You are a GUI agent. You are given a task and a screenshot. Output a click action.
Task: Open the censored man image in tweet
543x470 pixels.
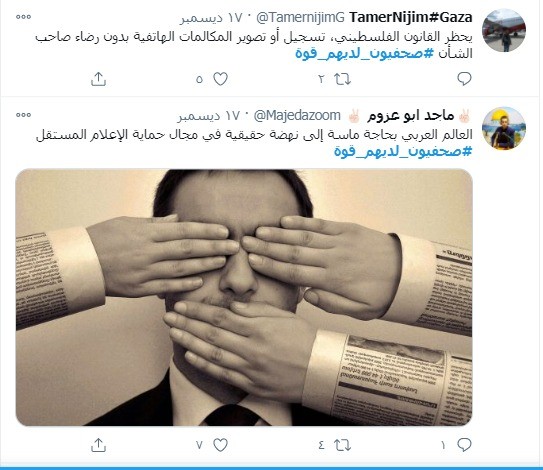pyautogui.click(x=244, y=298)
